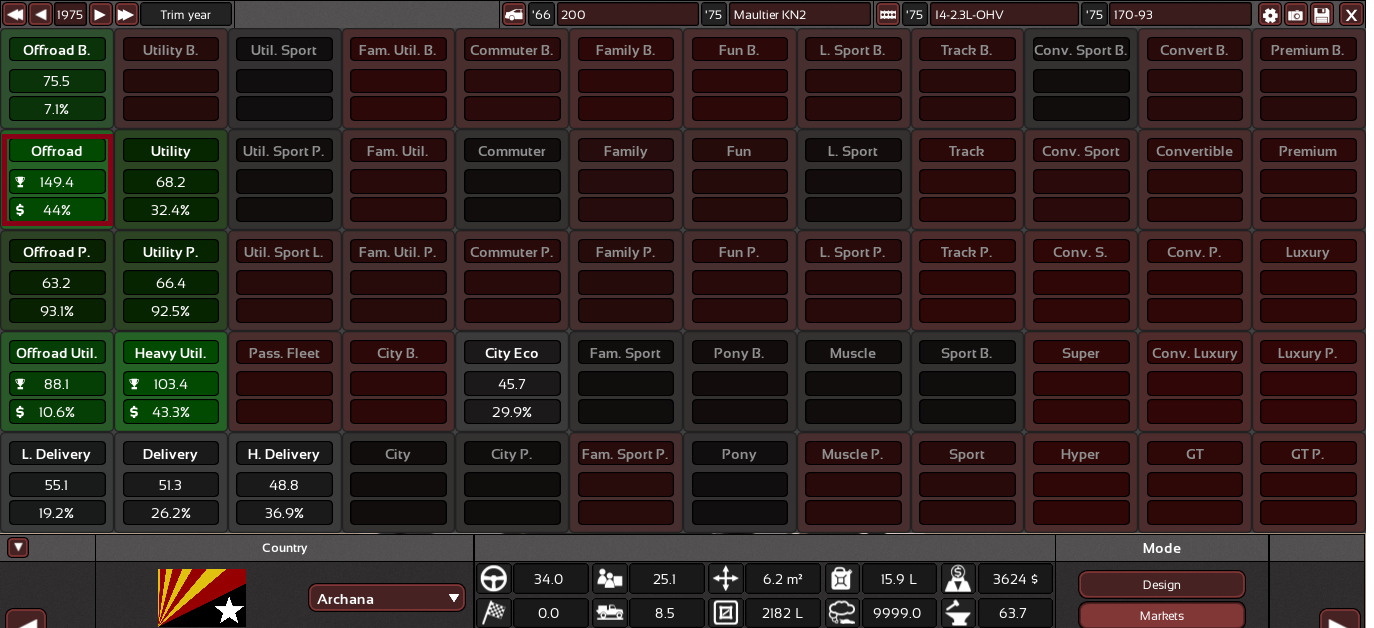1374x628 pixels.
Task: Click the car model icon in top bar
Action: pos(513,15)
